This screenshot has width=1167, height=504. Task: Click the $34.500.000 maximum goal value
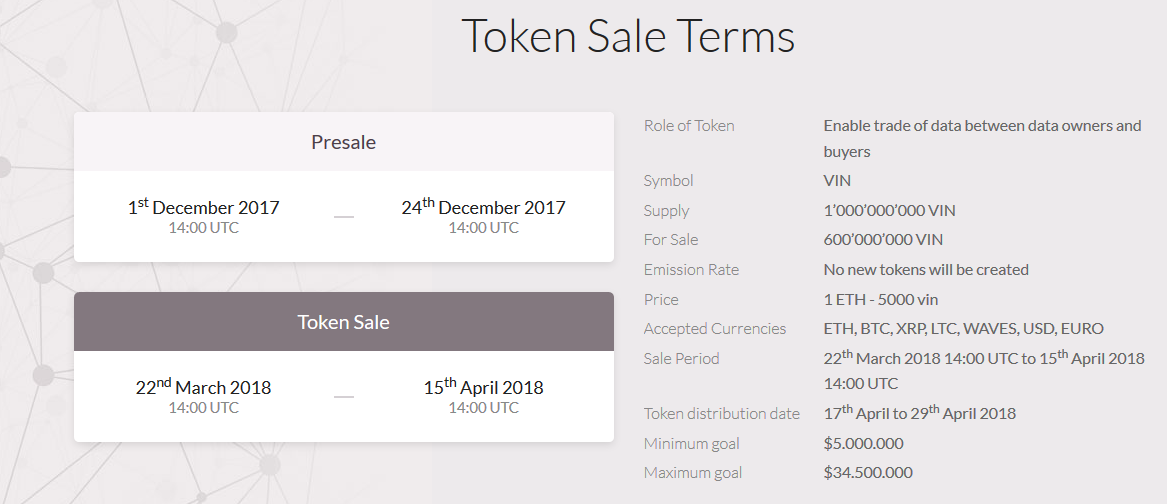868,472
